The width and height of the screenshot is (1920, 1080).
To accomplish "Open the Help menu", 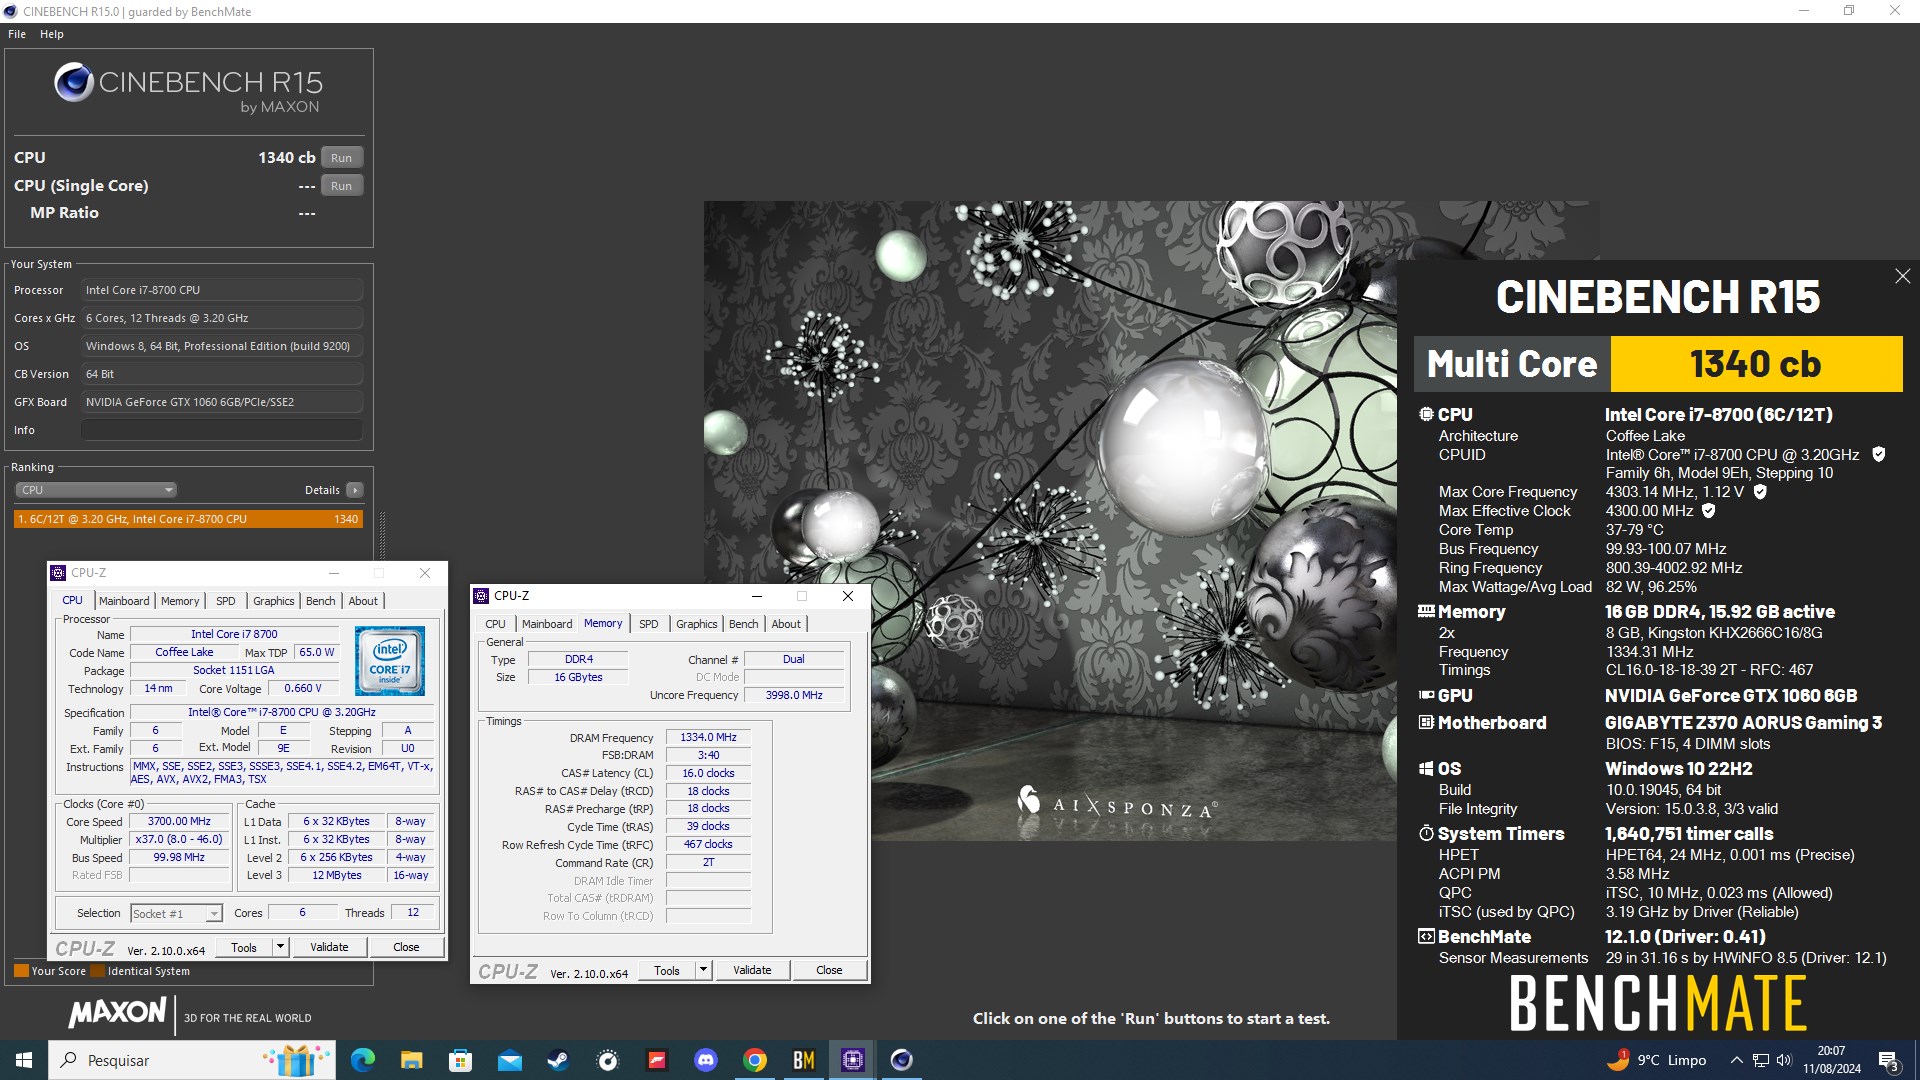I will (x=52, y=34).
